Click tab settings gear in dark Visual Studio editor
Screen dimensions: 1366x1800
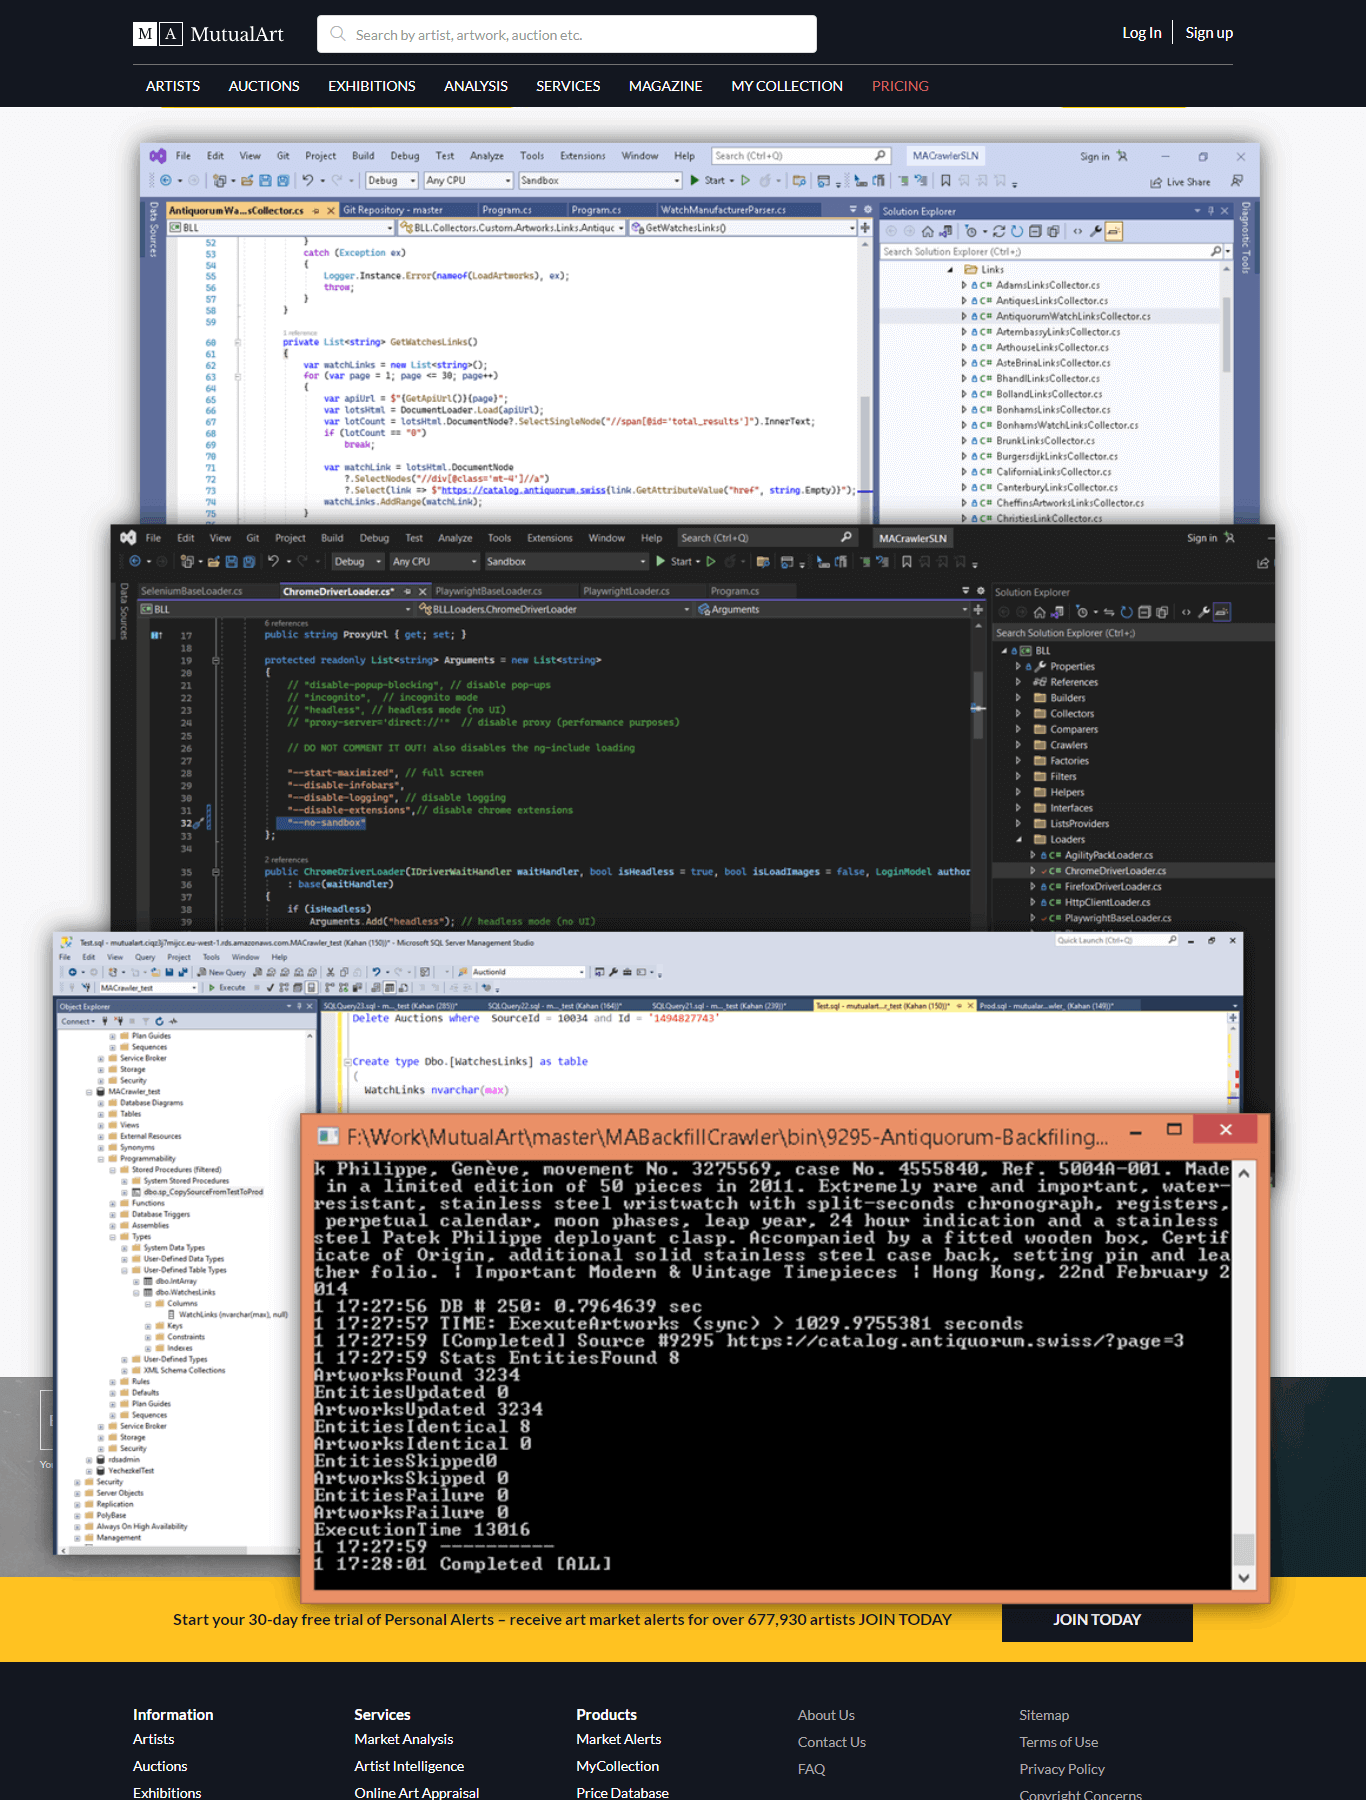pos(980,591)
